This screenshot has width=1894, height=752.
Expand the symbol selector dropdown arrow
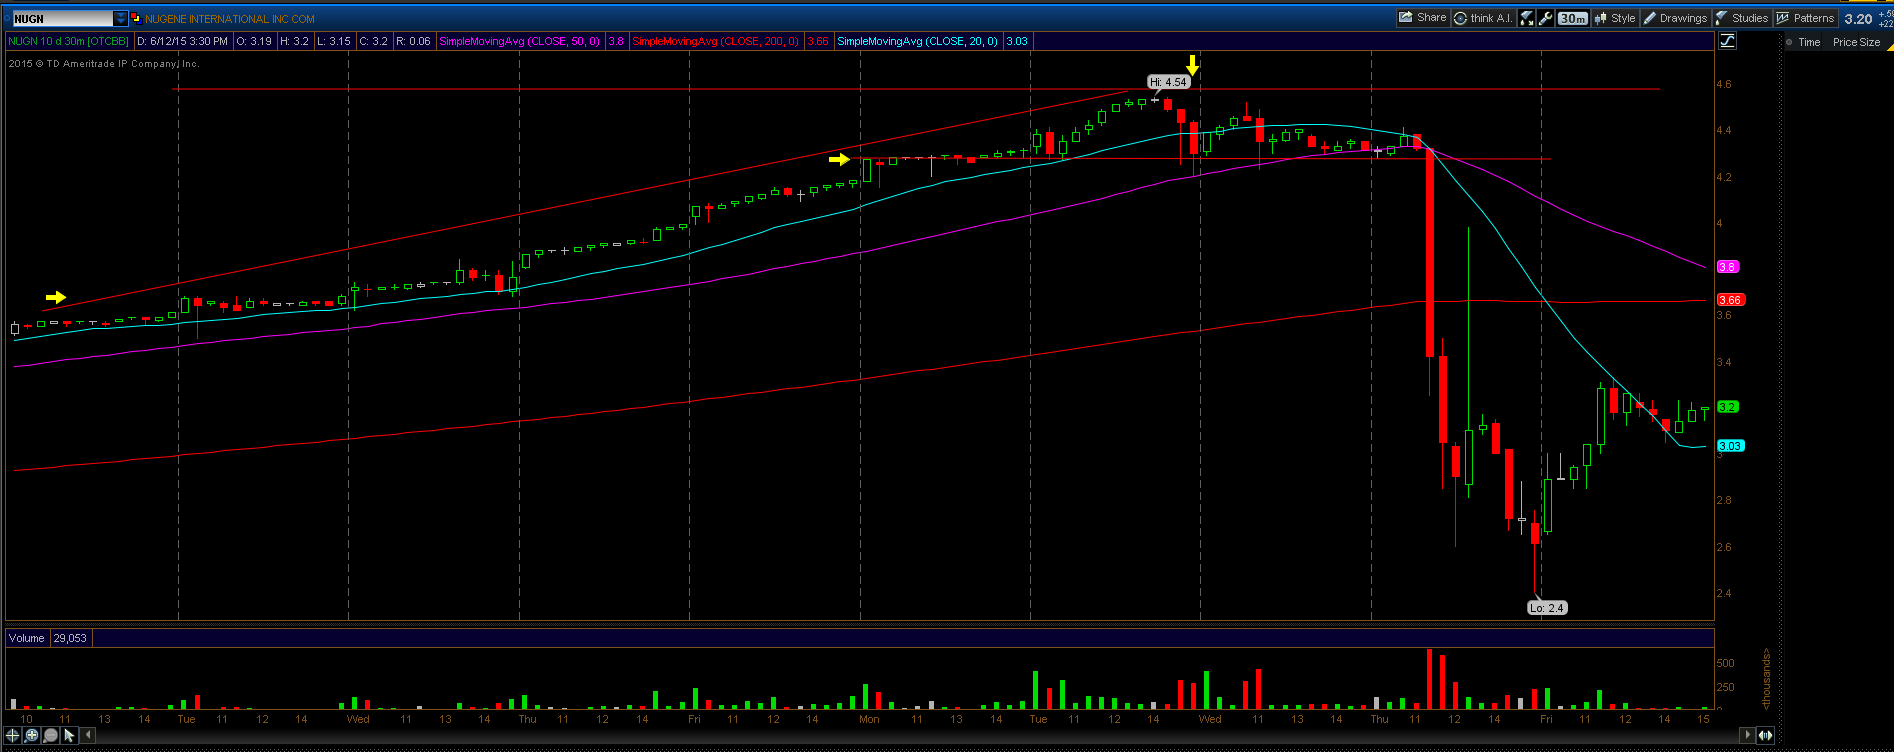122,19
